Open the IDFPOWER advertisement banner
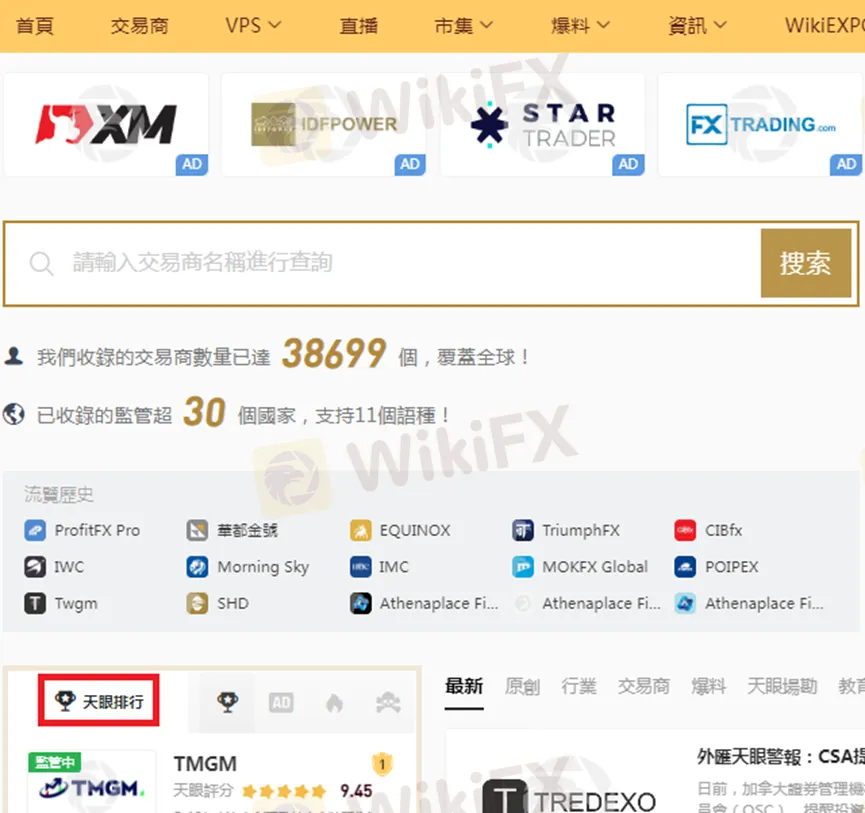The height and width of the screenshot is (813, 865). tap(324, 125)
